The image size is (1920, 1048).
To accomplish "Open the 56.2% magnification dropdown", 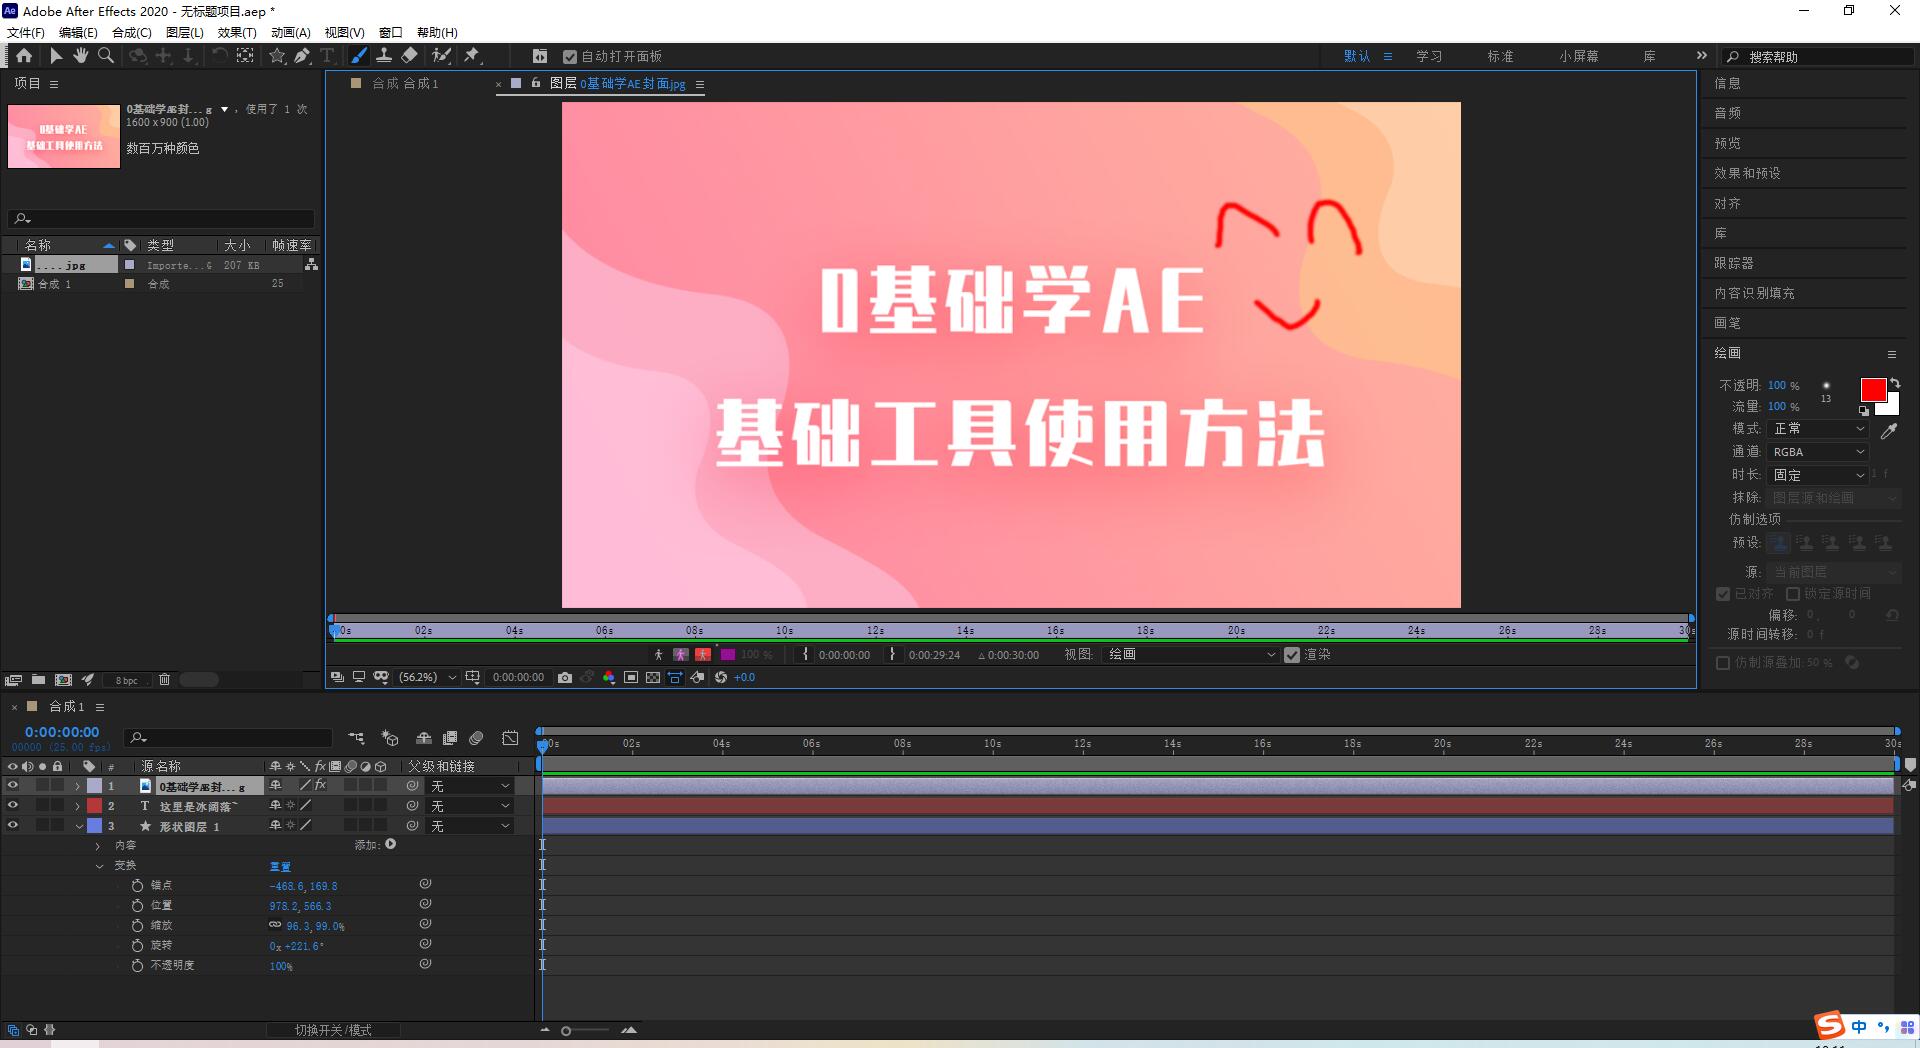I will (427, 677).
